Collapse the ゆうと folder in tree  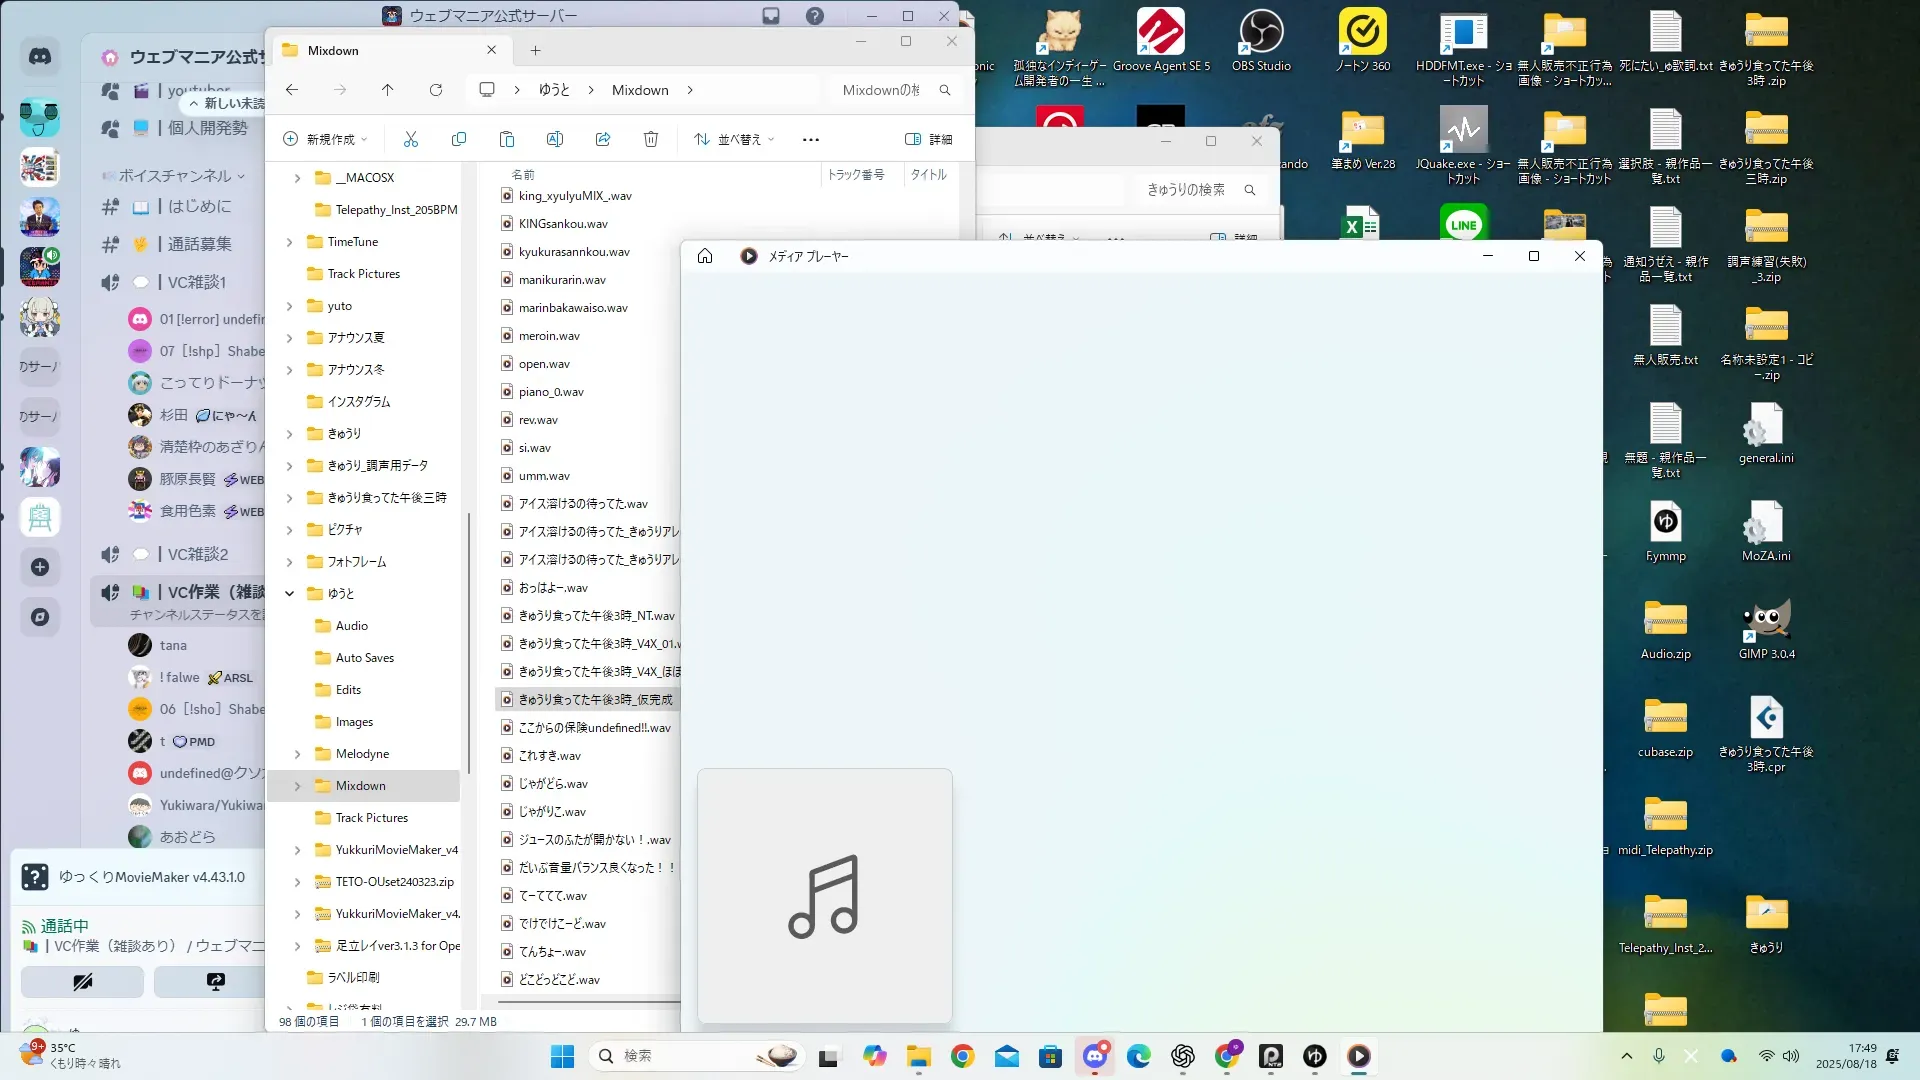point(289,593)
